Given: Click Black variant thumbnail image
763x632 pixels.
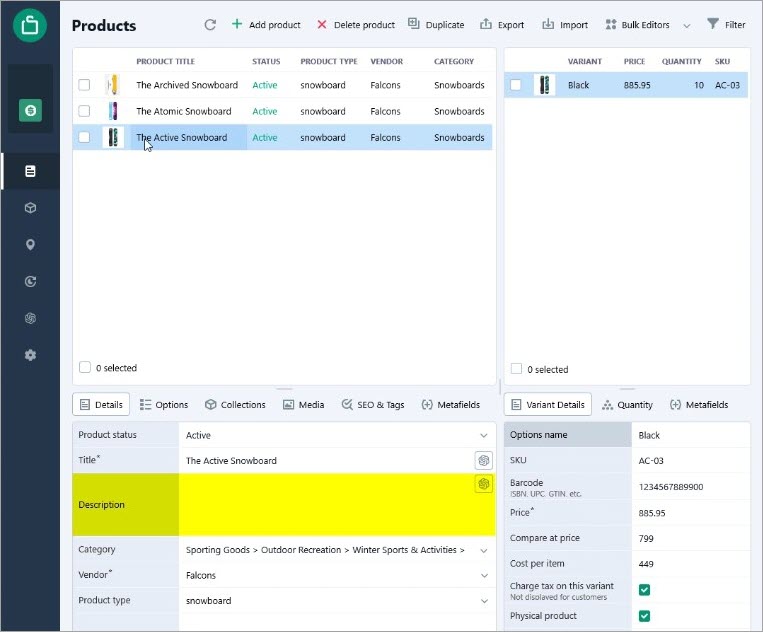Looking at the screenshot, I should tap(545, 85).
